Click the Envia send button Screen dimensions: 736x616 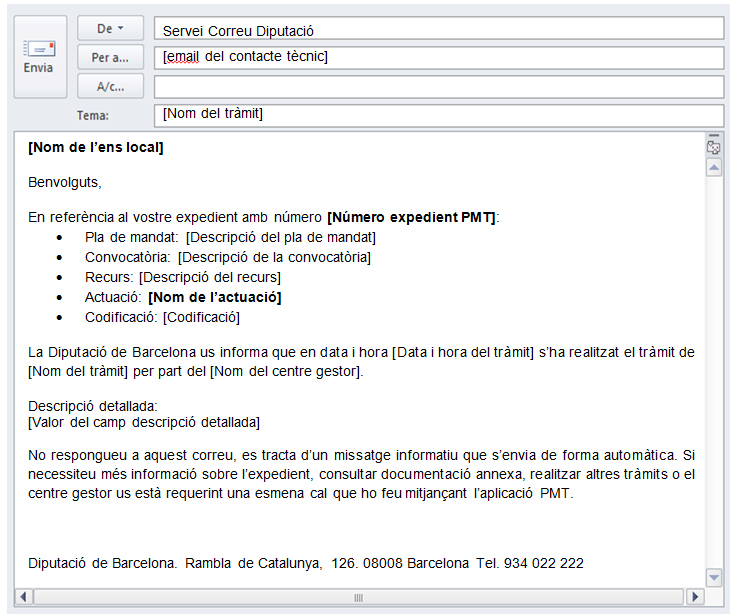tap(40, 57)
